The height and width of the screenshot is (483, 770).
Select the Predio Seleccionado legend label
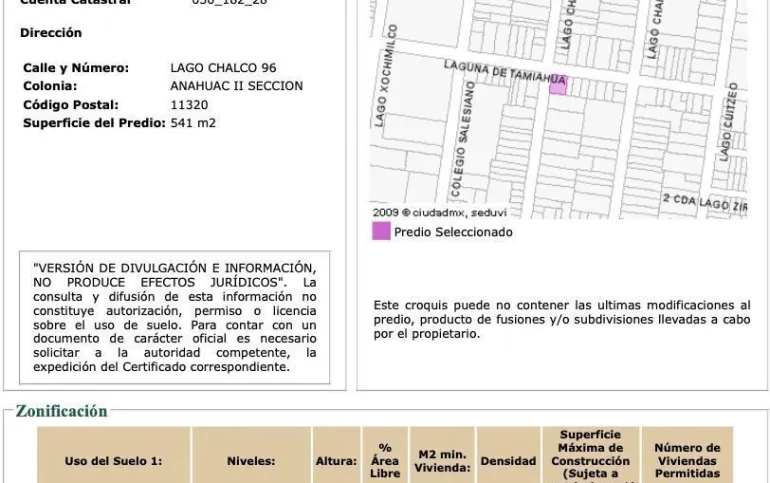click(453, 232)
